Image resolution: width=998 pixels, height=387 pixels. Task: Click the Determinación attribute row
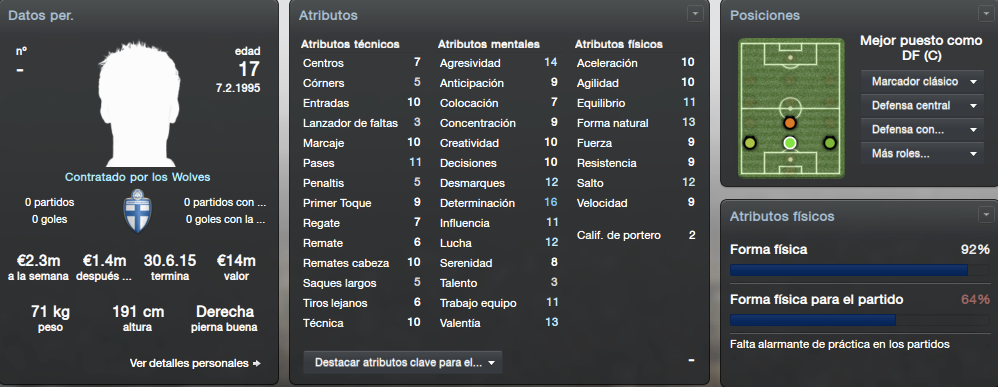click(498, 203)
